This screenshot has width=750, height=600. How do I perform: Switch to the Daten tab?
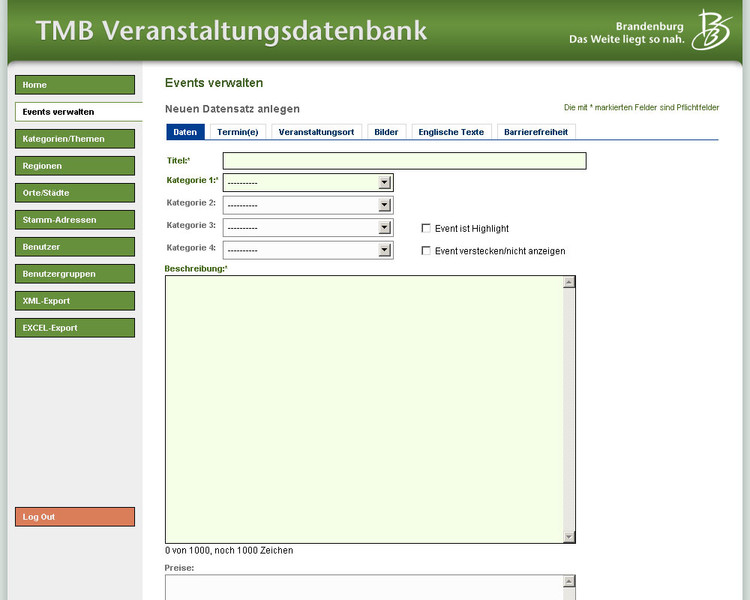pos(185,132)
